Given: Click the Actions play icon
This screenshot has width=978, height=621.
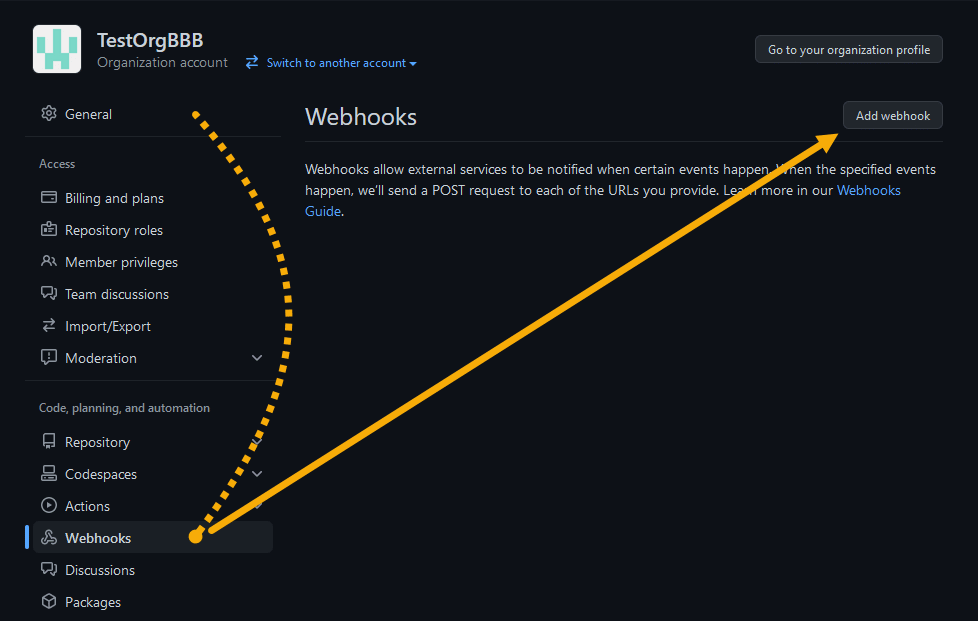Looking at the screenshot, I should 48,506.
